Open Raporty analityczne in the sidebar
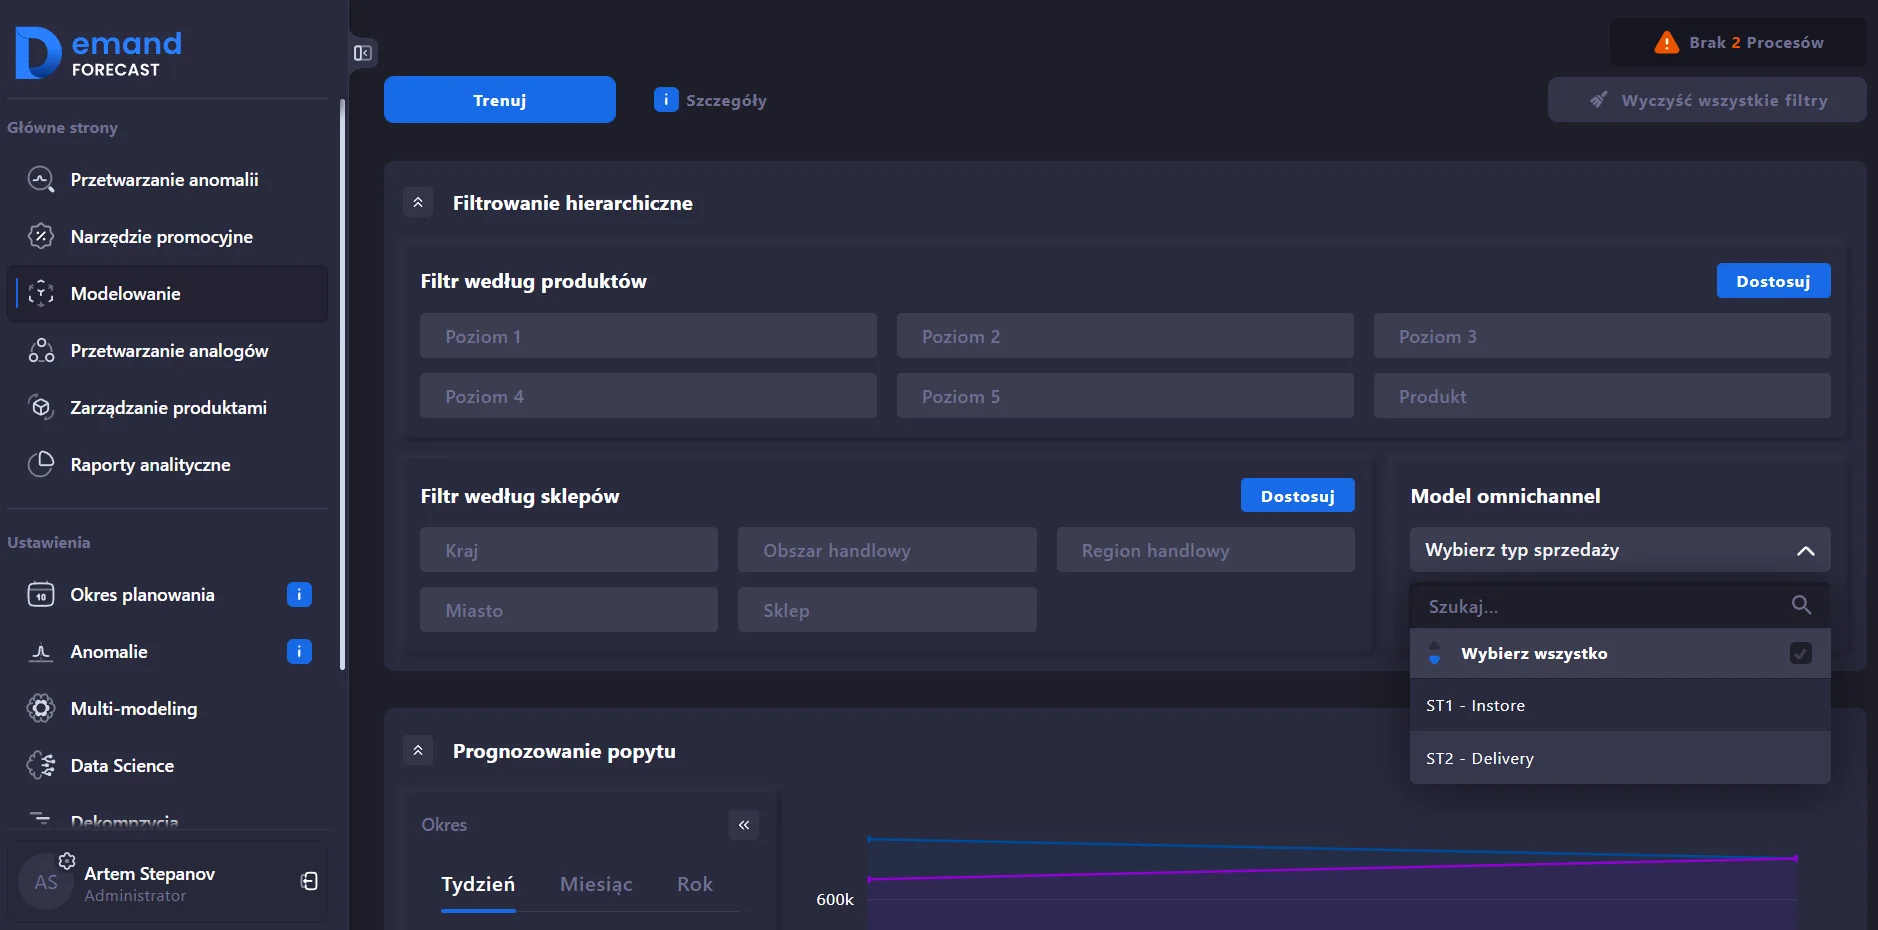Image resolution: width=1878 pixels, height=930 pixels. click(150, 465)
